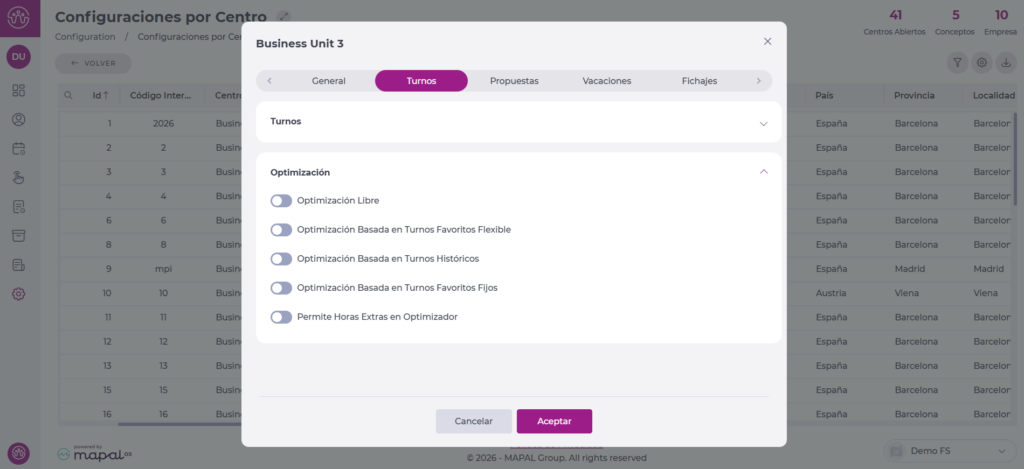Open the calendar icon in sidebar

pos(18,149)
